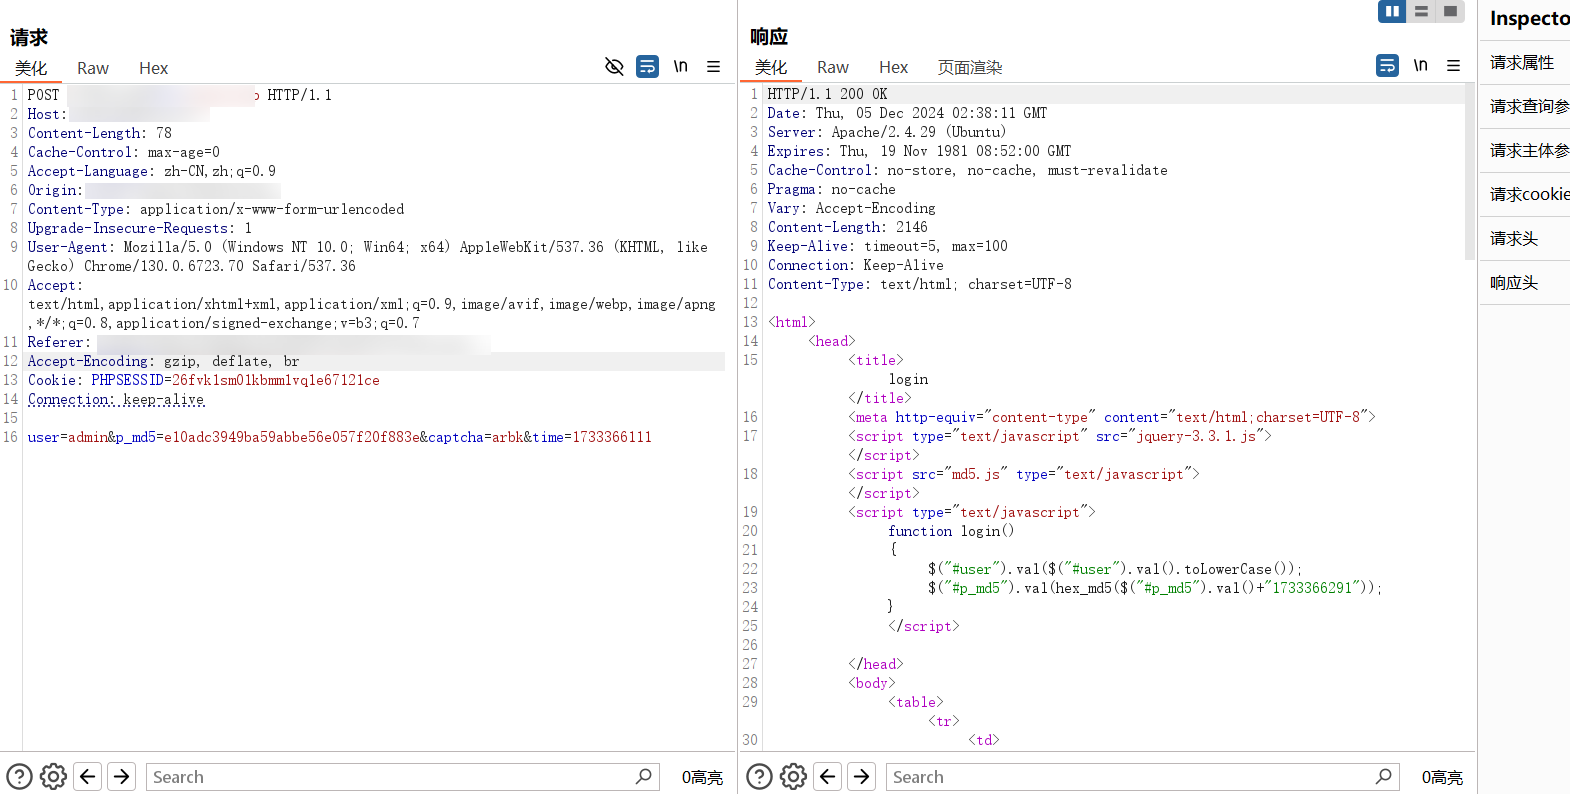The image size is (1570, 794).
Task: Switch request view to 美化 tab
Action: coord(31,68)
